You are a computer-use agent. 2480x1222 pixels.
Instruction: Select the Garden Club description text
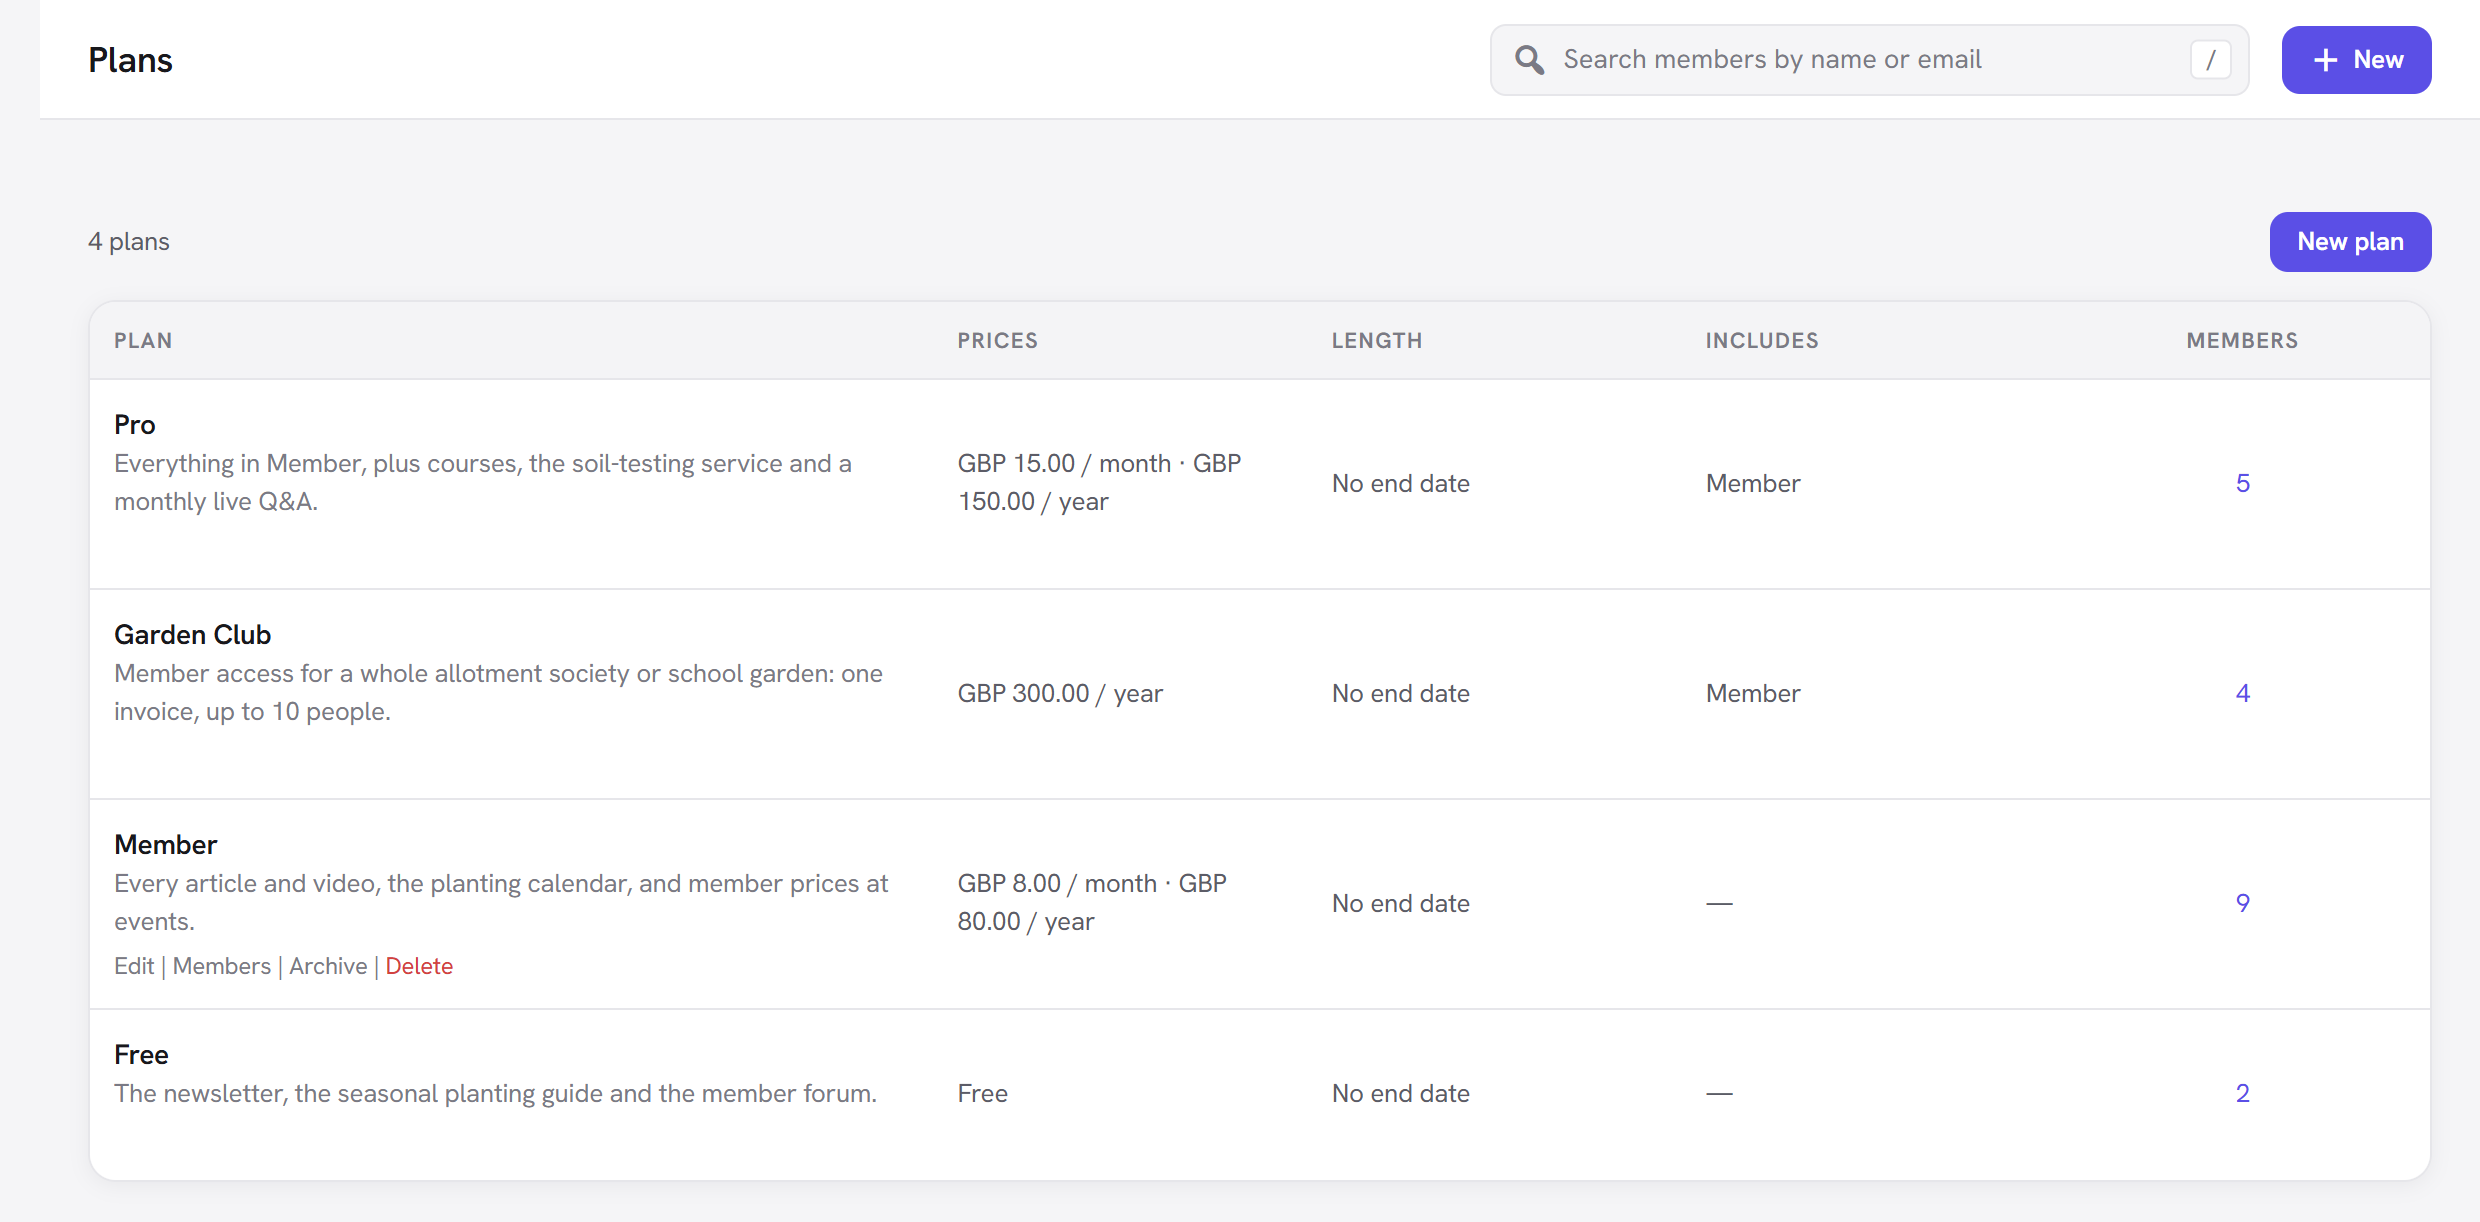[x=498, y=693]
